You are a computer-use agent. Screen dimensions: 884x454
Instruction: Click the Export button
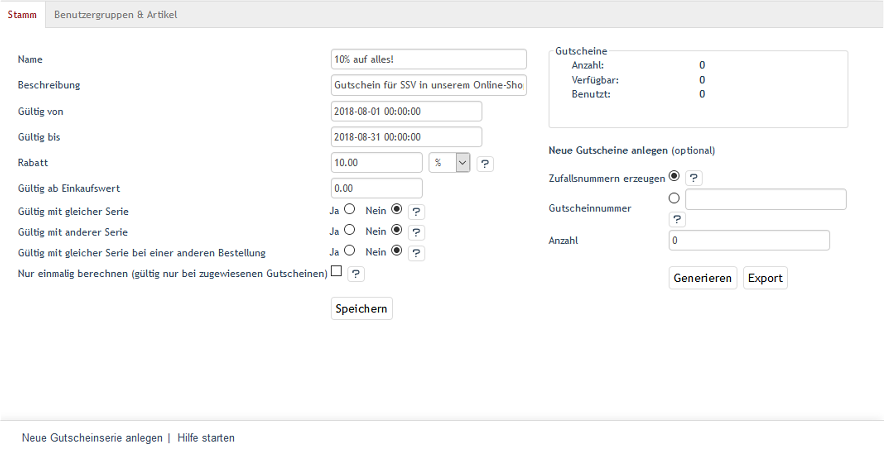point(765,278)
